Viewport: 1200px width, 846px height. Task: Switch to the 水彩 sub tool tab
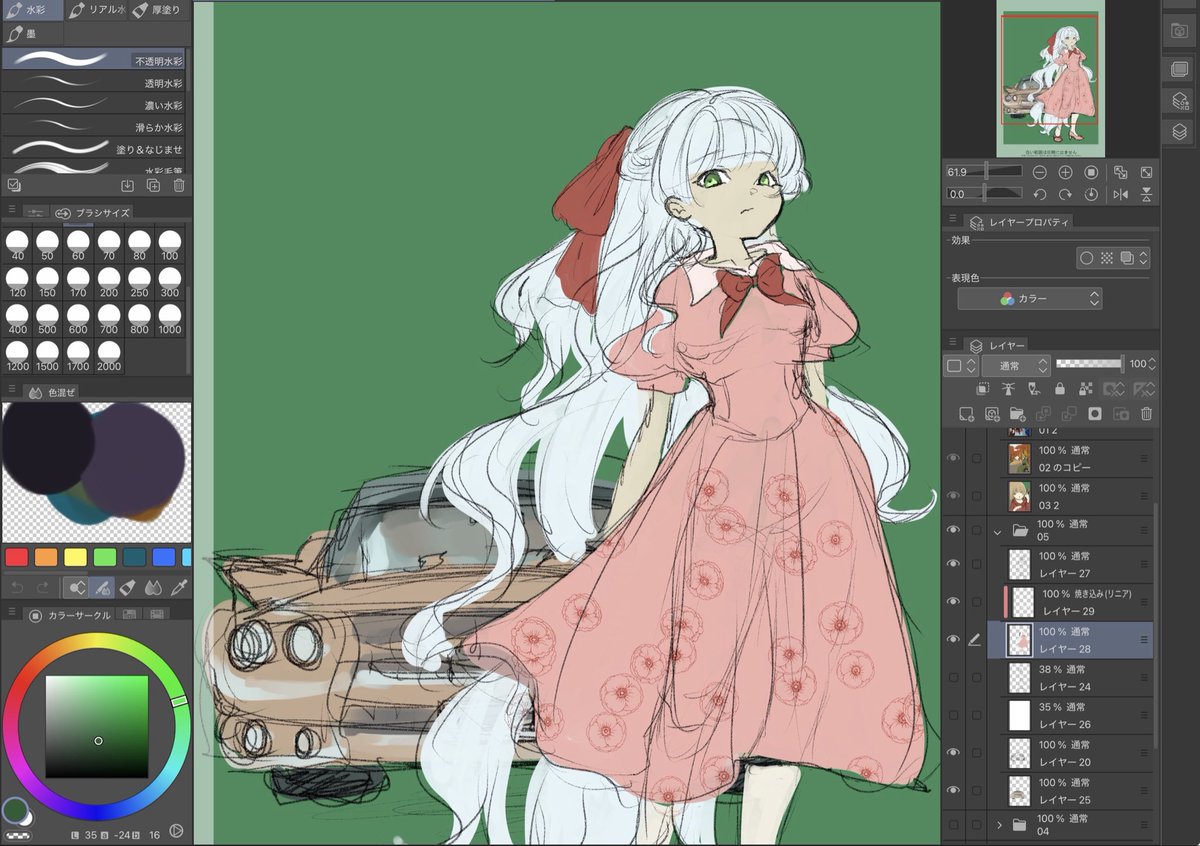[32, 10]
